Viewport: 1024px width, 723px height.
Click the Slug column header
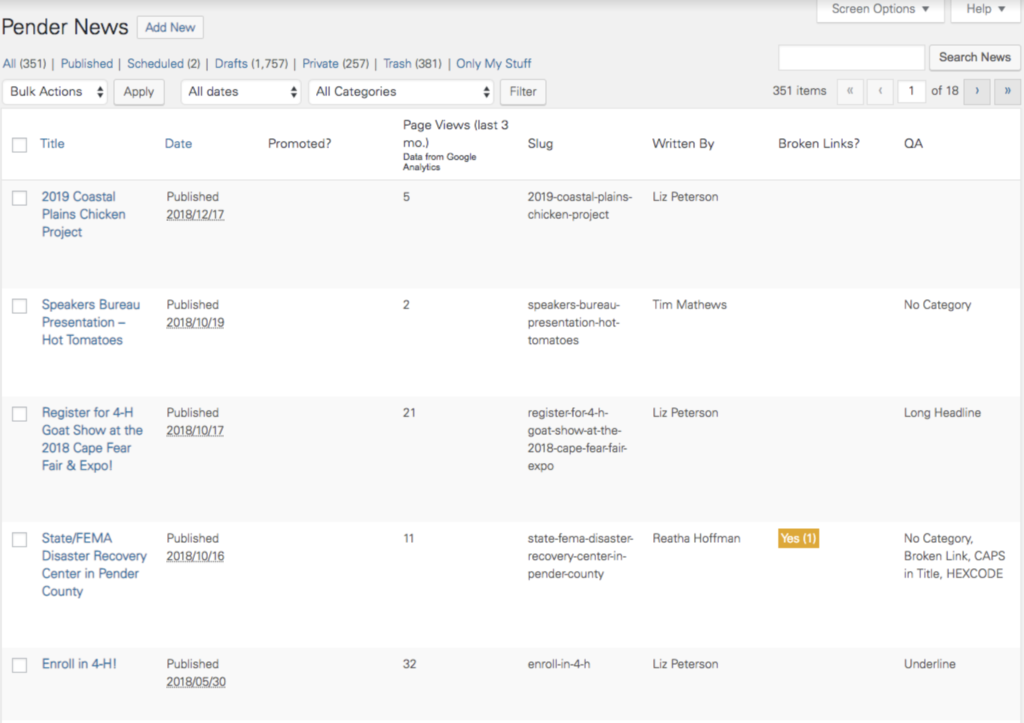tap(540, 144)
